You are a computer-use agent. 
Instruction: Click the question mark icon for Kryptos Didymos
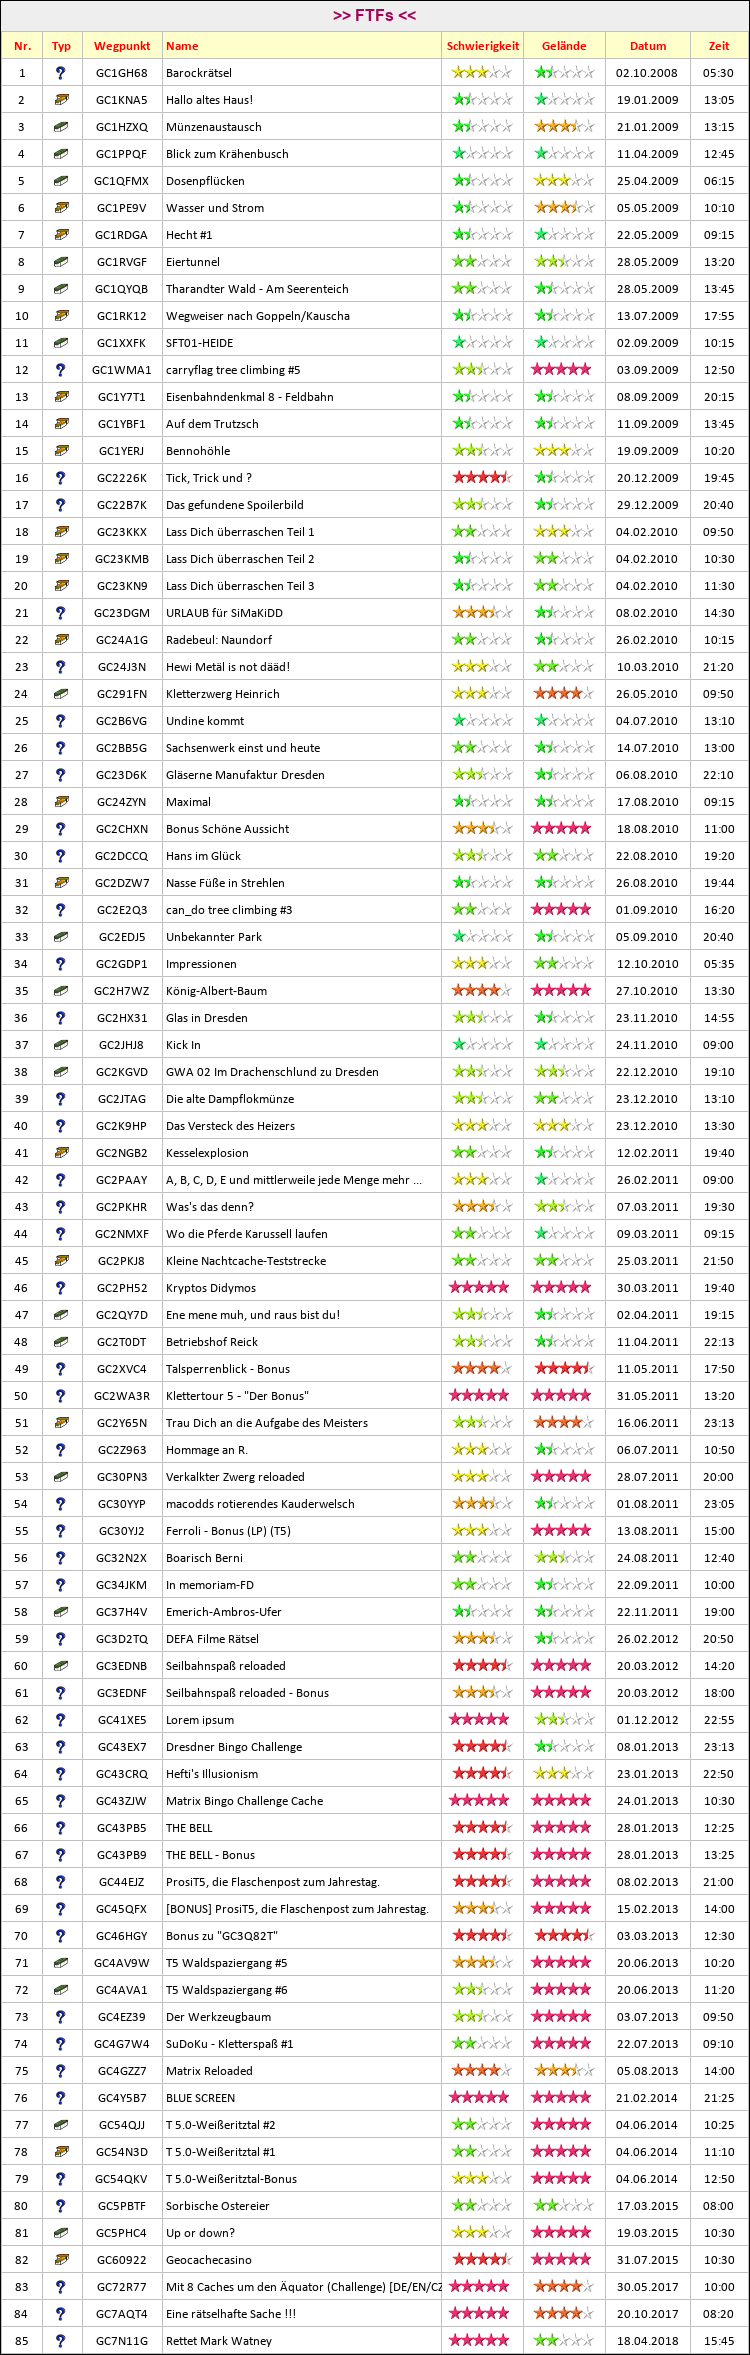(61, 1288)
